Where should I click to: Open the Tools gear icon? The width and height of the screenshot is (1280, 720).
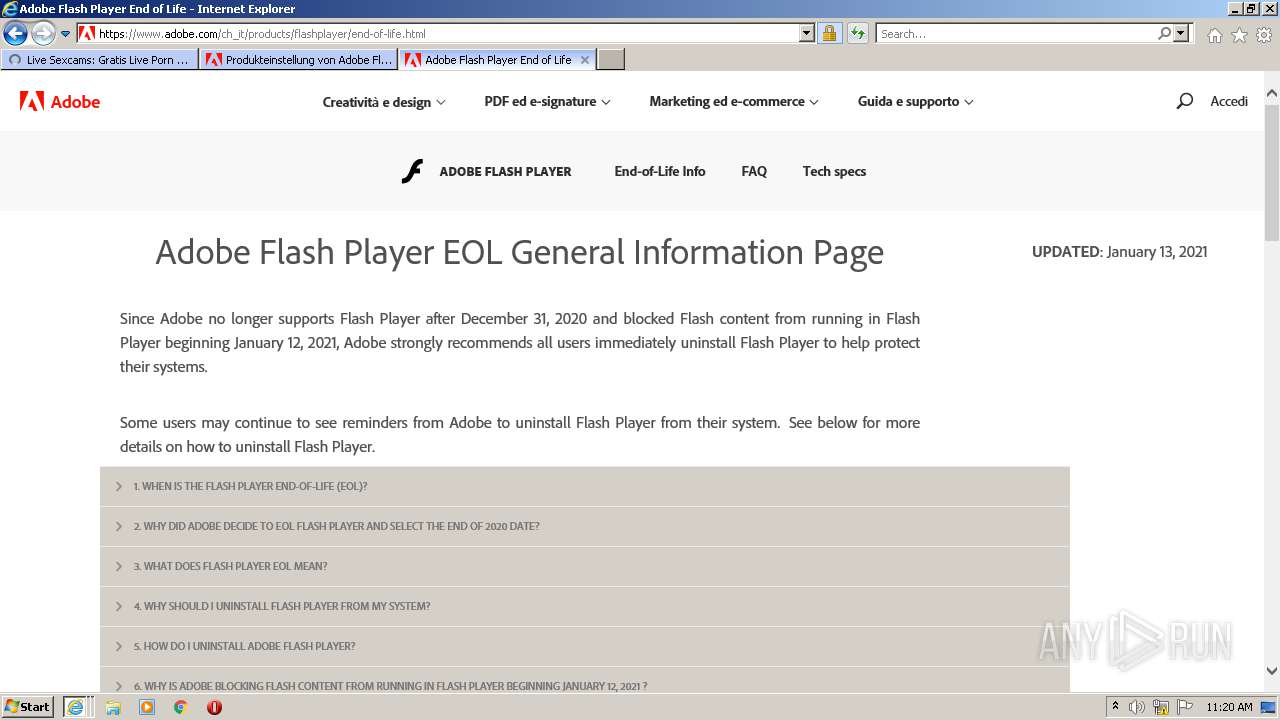pyautogui.click(x=1264, y=35)
